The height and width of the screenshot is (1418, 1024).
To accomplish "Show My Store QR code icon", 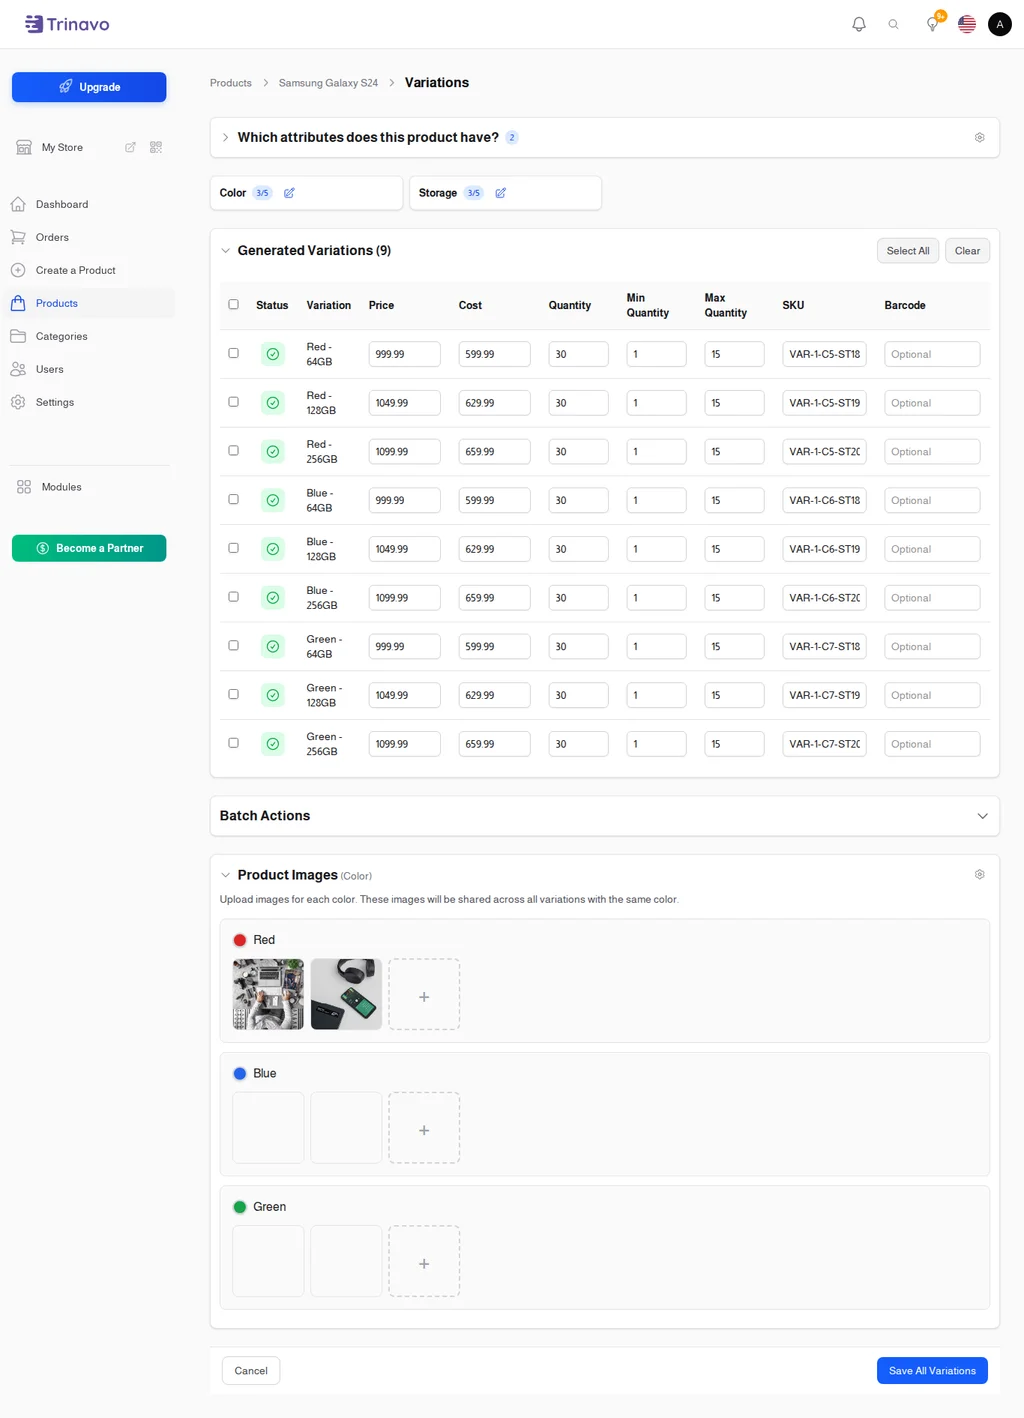I will 156,147.
